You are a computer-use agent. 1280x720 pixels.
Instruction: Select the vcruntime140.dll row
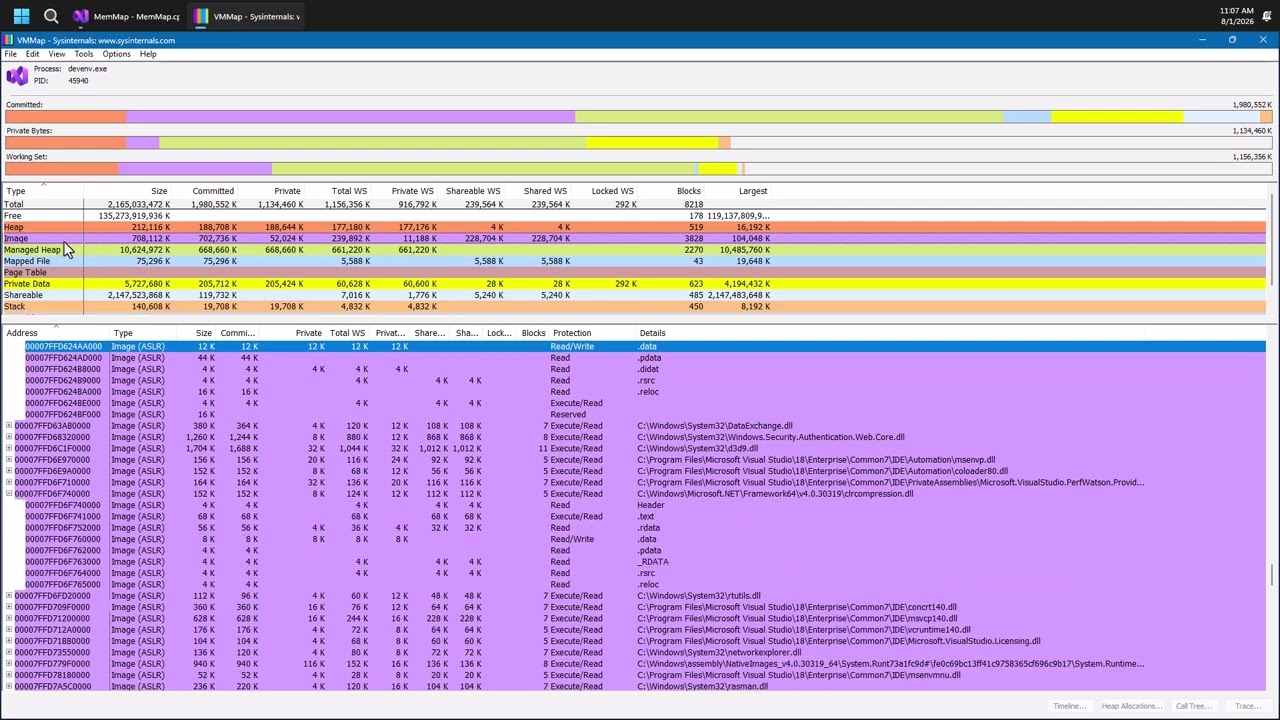tap(635, 630)
